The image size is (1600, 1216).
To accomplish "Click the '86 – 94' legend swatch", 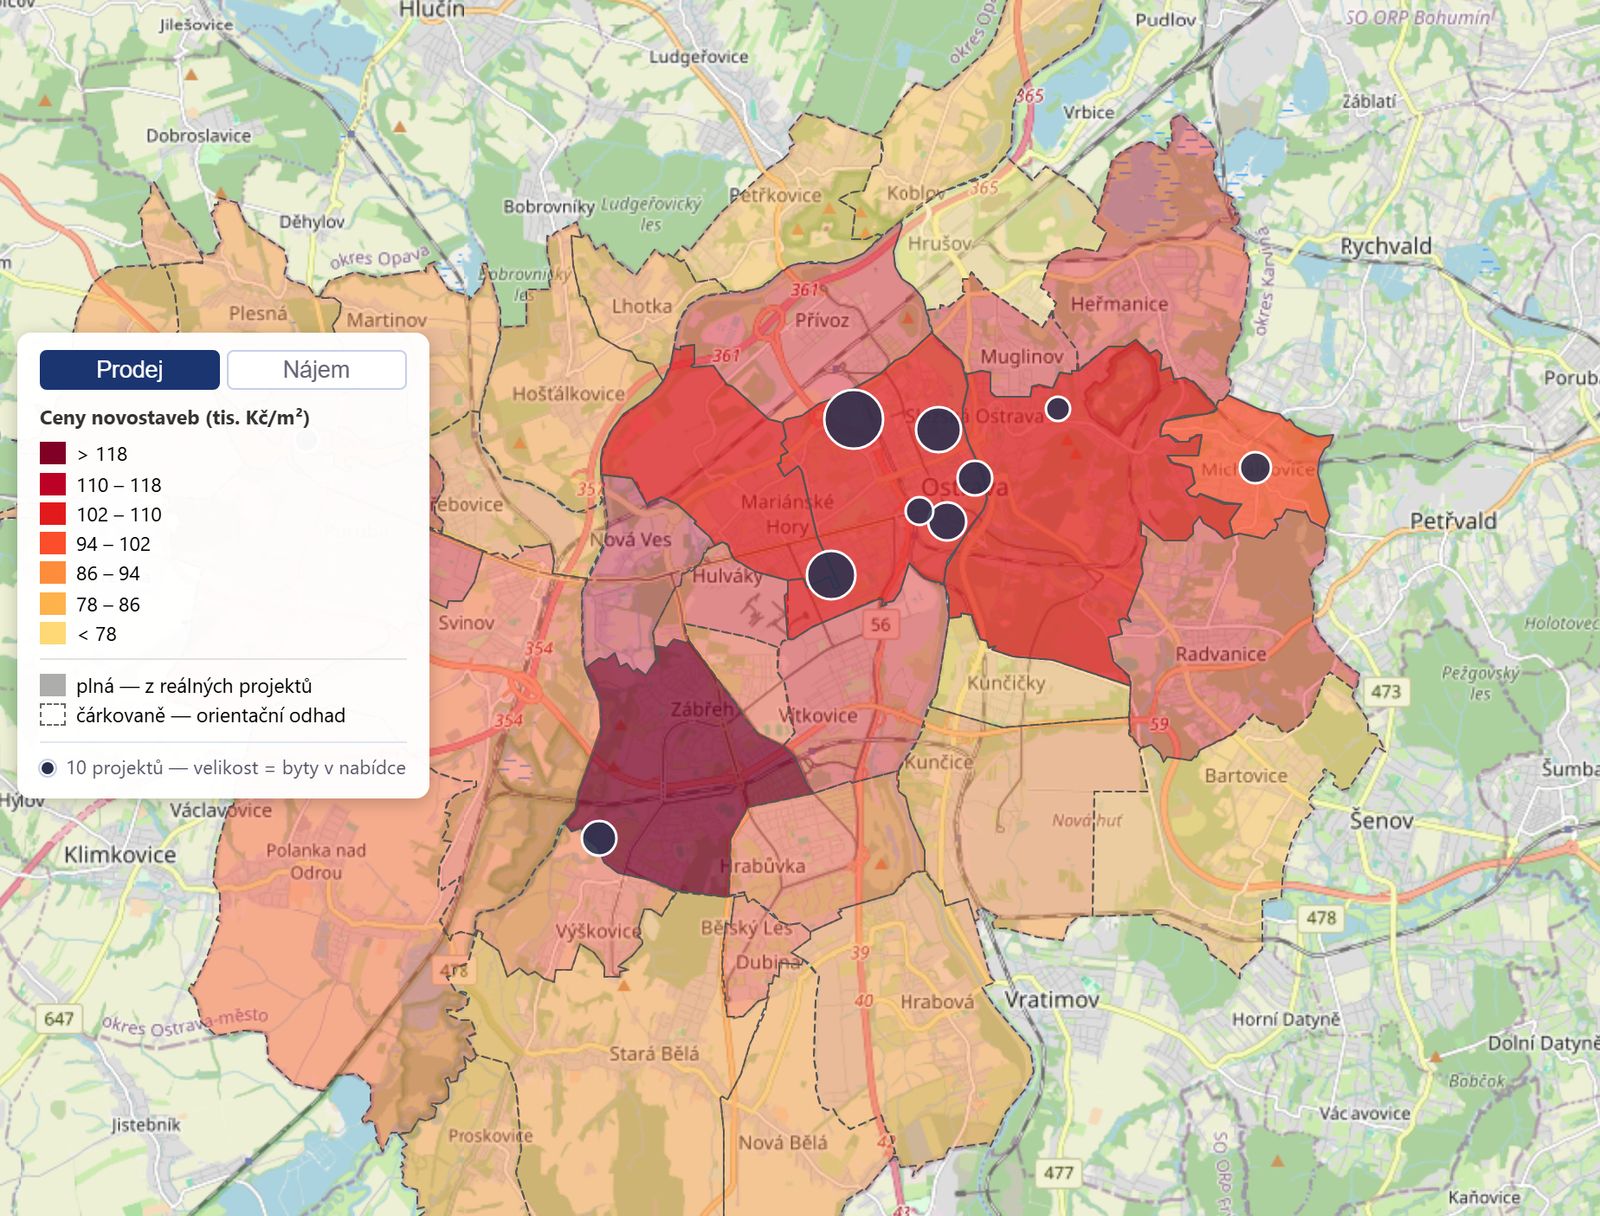I will (x=53, y=574).
